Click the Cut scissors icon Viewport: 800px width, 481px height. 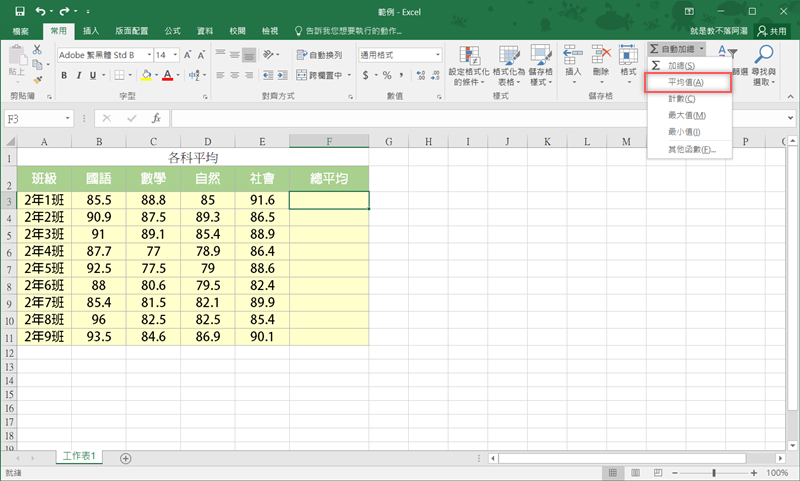pyautogui.click(x=37, y=48)
